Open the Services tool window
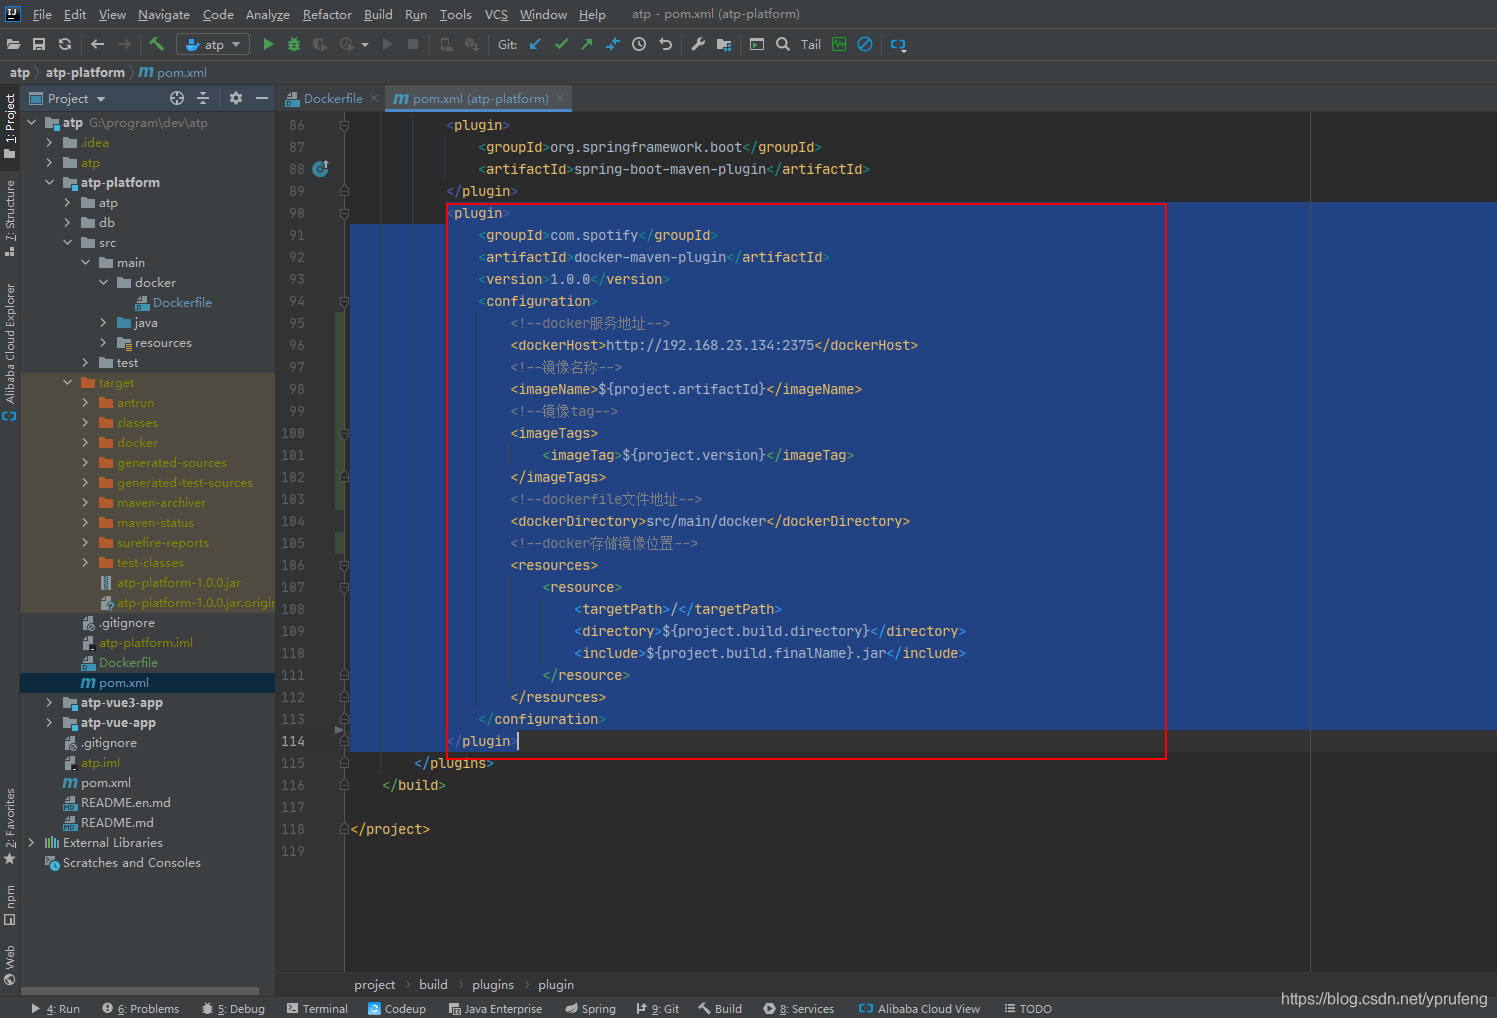1497x1018 pixels. pos(799,1008)
